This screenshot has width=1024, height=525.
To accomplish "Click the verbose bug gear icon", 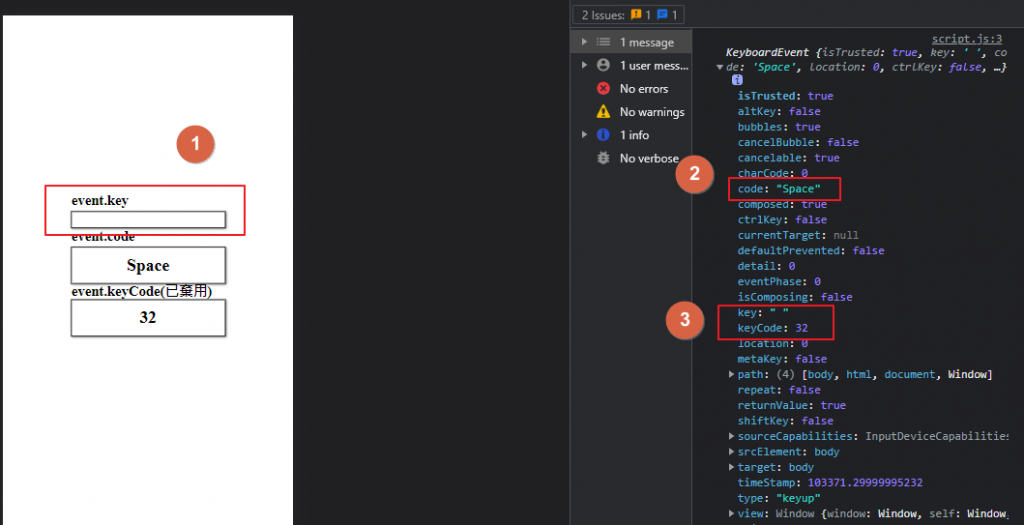I will 603,158.
